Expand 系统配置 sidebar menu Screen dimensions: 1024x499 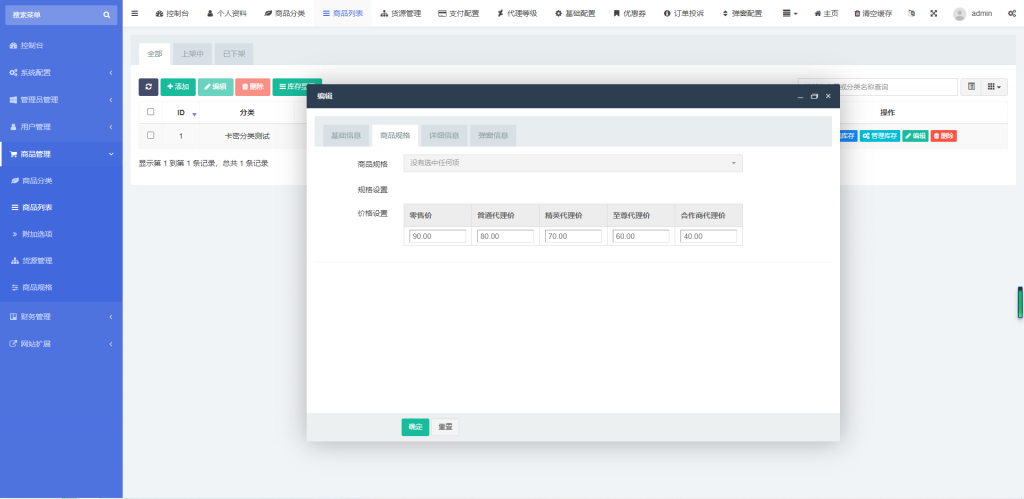tap(61, 72)
